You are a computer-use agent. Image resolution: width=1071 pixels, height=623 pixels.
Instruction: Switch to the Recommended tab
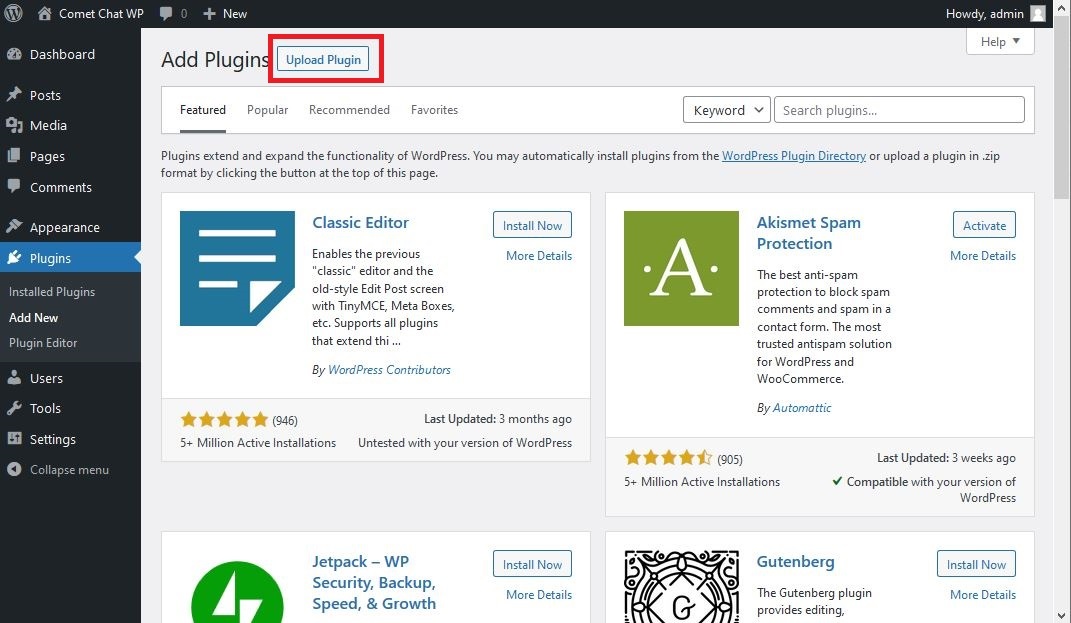coord(349,110)
